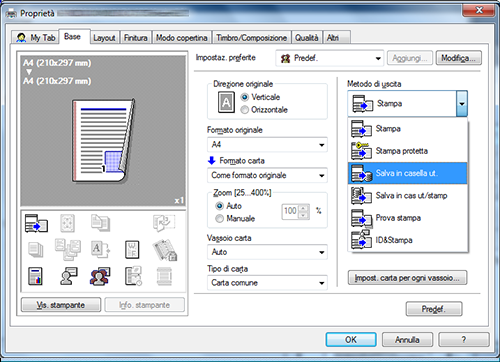Choose Salva in cas ut/stamp option

[x=408, y=195]
